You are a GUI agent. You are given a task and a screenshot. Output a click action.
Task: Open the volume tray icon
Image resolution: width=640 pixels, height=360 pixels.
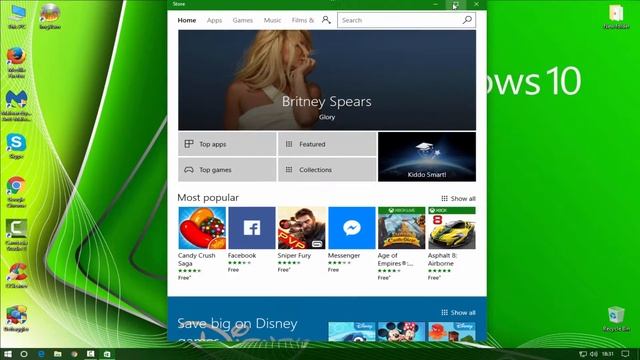click(x=594, y=354)
